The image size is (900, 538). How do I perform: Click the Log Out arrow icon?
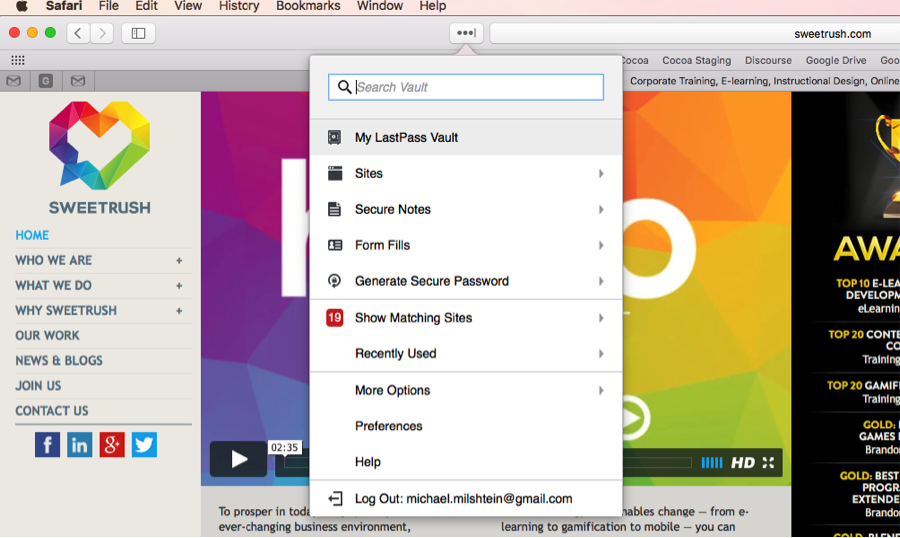pos(335,498)
